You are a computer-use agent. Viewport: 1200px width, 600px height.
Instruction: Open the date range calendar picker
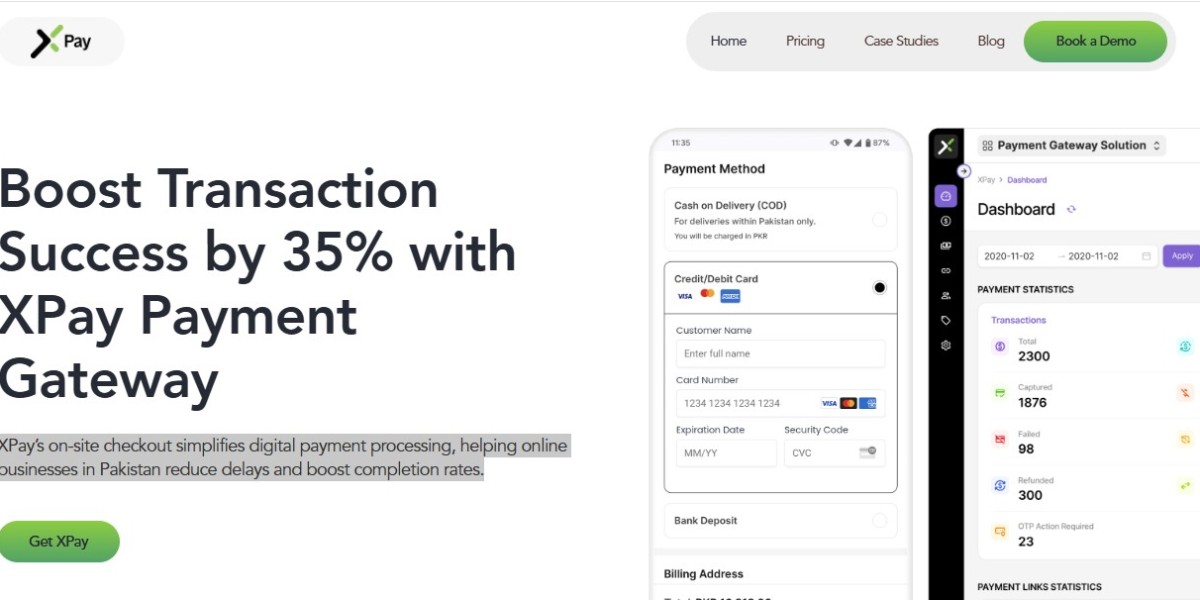pyautogui.click(x=1146, y=256)
